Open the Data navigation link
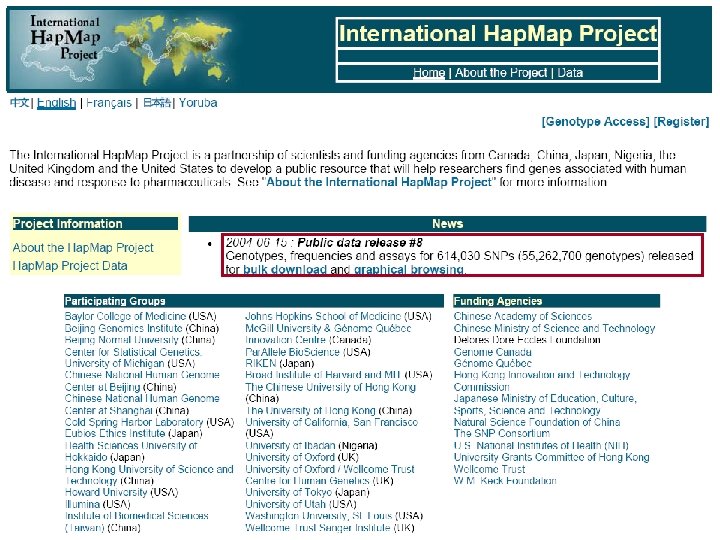 570,73
